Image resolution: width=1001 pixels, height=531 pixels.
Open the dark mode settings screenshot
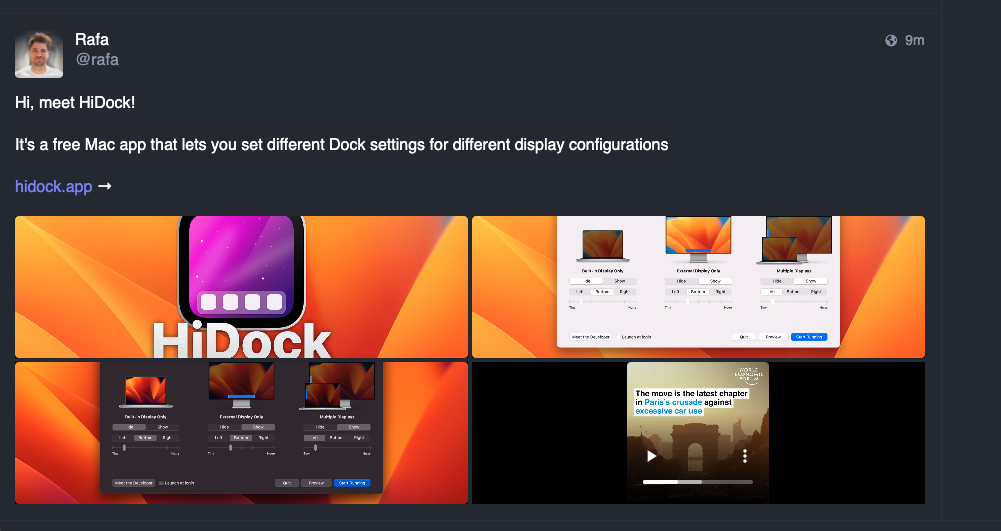241,433
